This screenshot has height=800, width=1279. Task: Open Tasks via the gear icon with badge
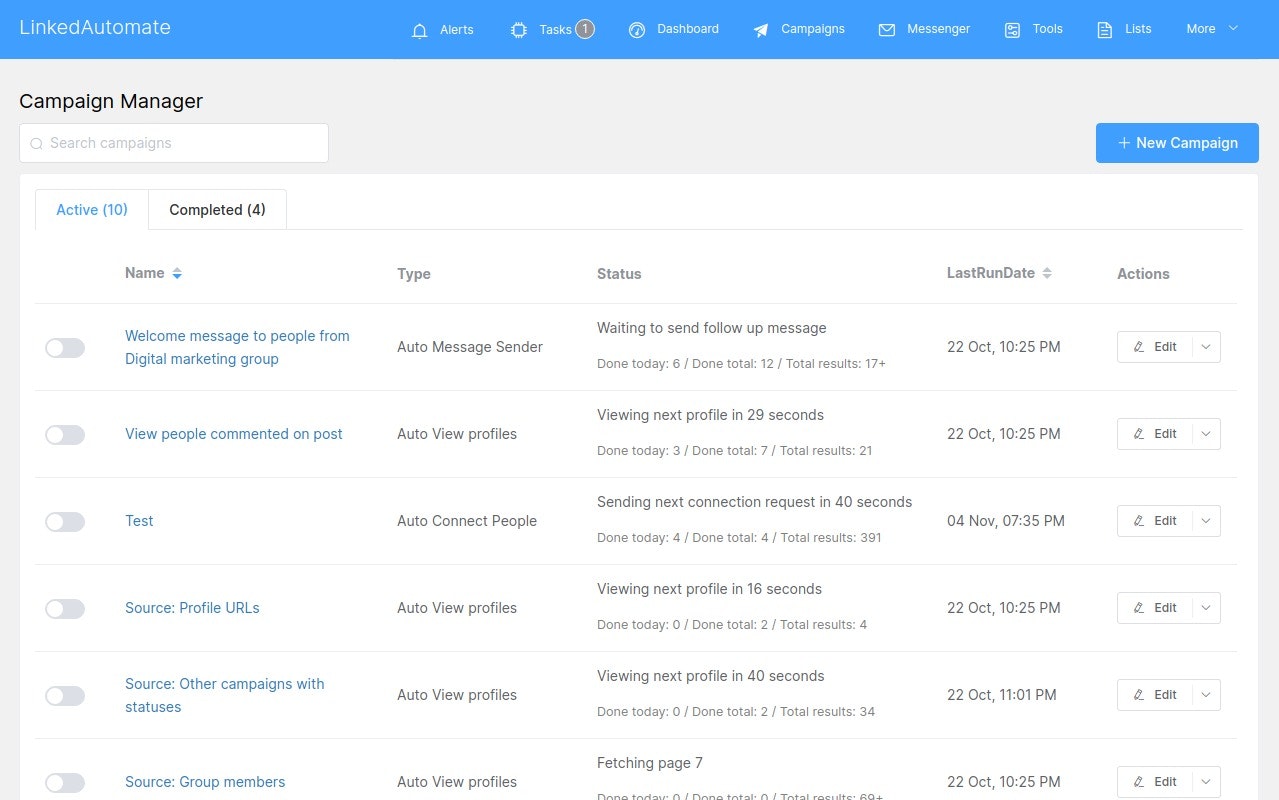(x=519, y=29)
